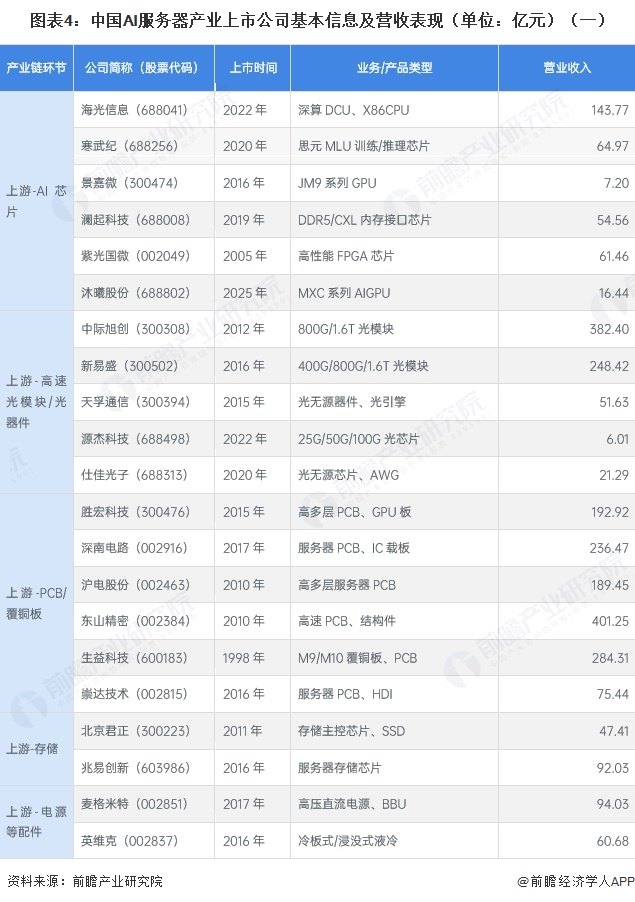Click revenue value 284.31
Viewport: 635px width, 902px height.
pyautogui.click(x=610, y=658)
